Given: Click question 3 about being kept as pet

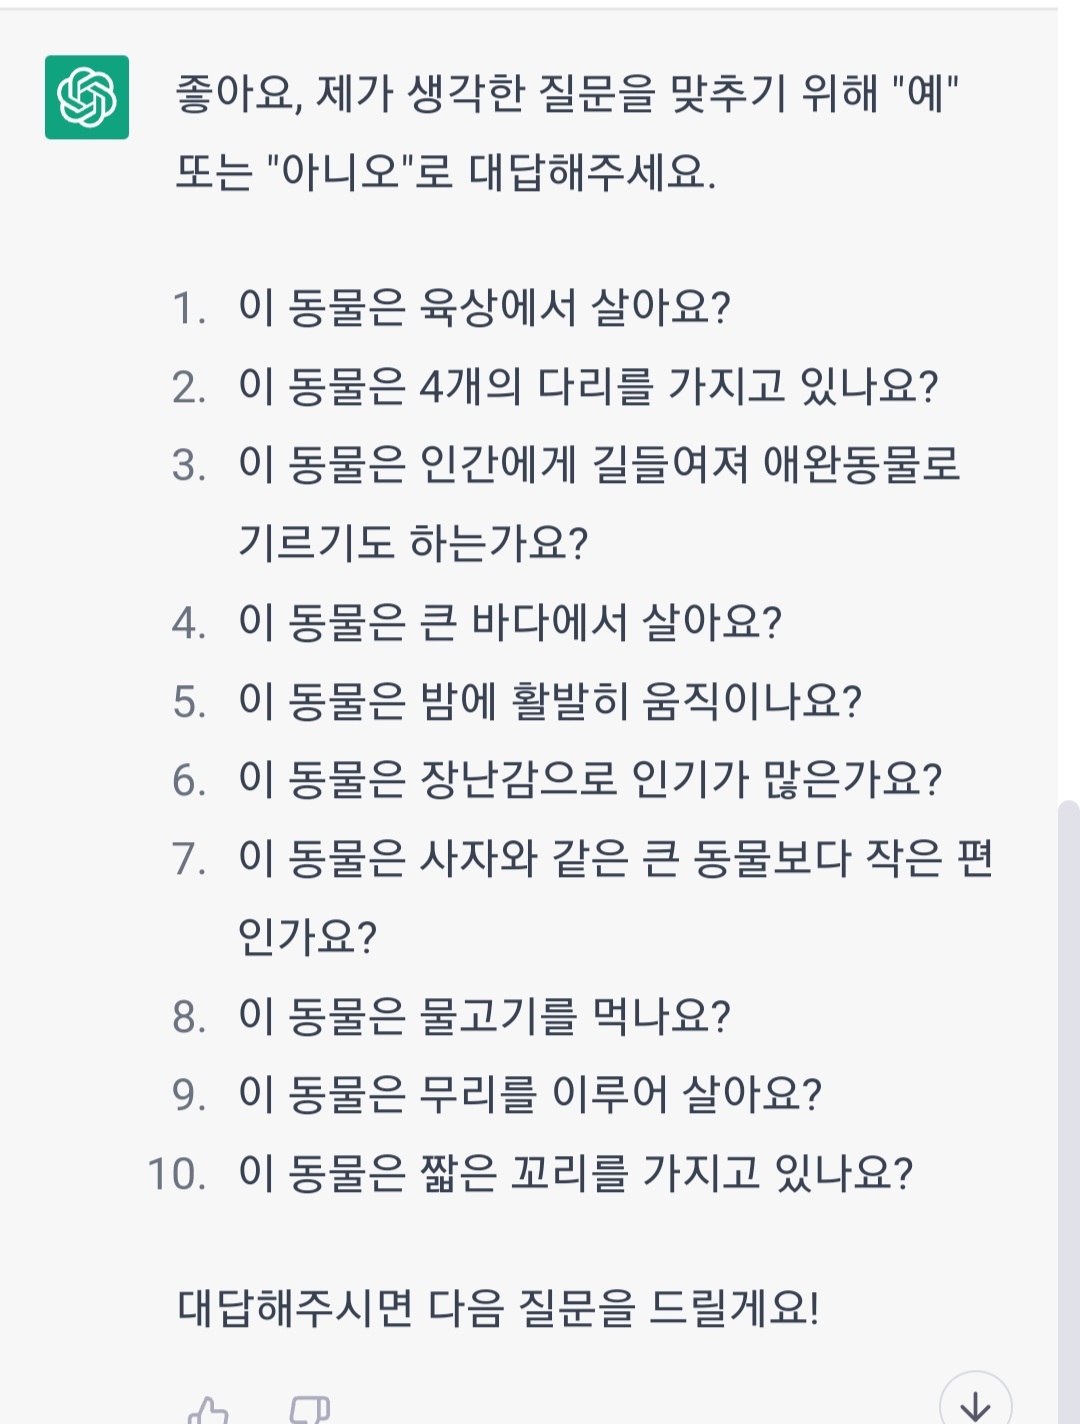Looking at the screenshot, I should [598, 465].
